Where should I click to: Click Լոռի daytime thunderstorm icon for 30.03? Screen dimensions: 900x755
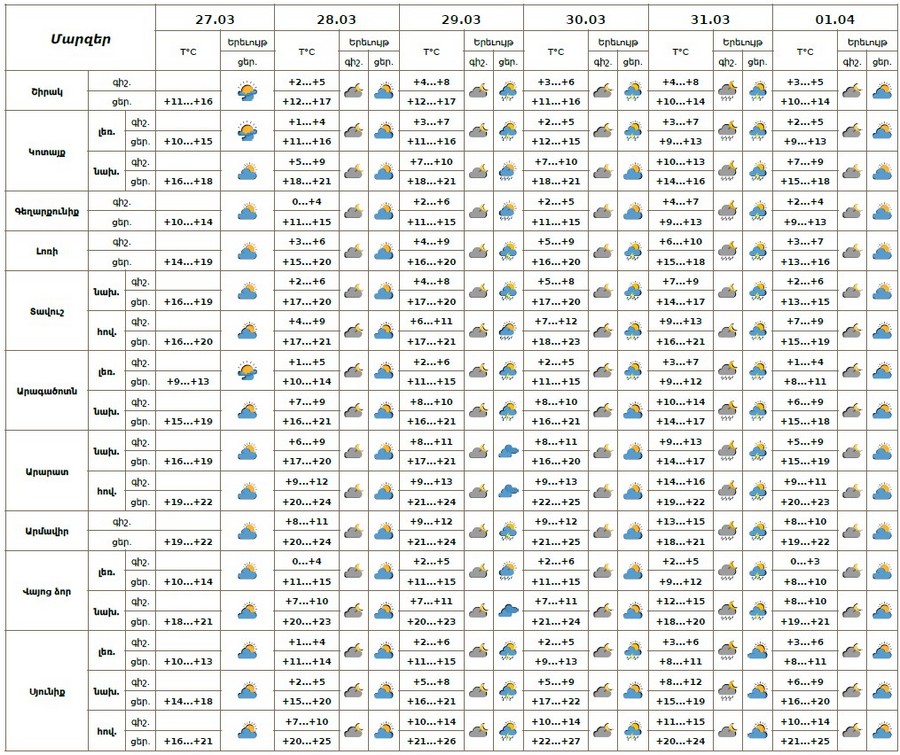[633, 251]
